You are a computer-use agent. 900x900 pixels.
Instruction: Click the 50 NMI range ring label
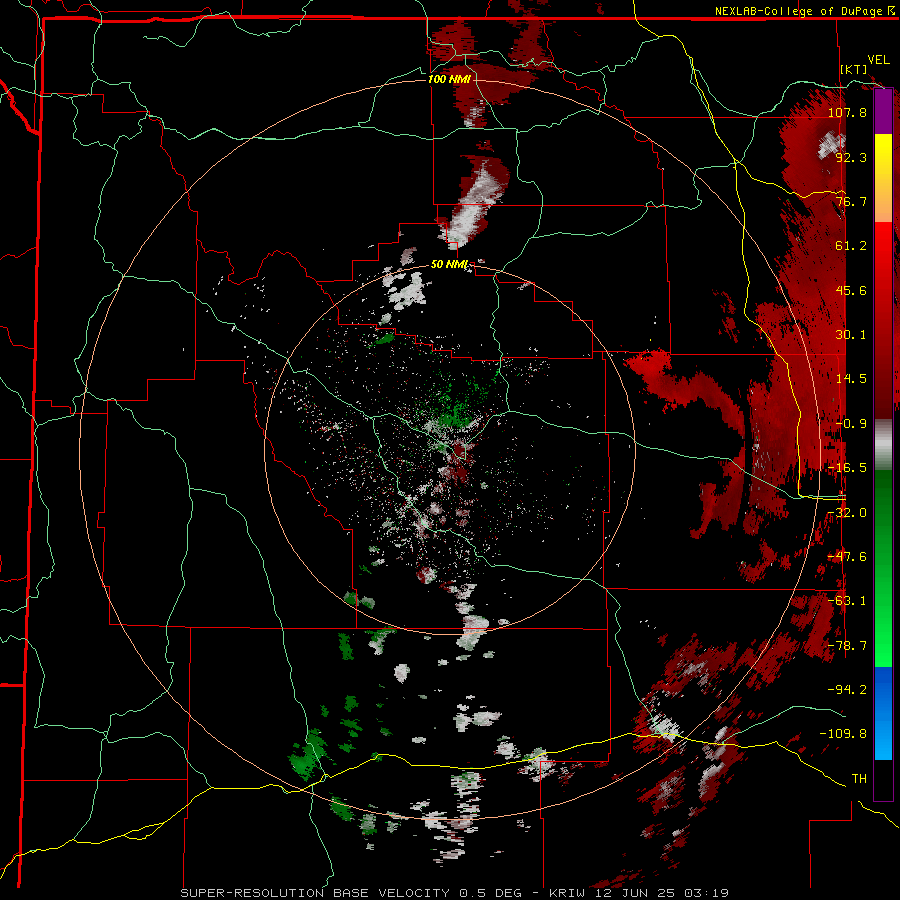tap(449, 265)
